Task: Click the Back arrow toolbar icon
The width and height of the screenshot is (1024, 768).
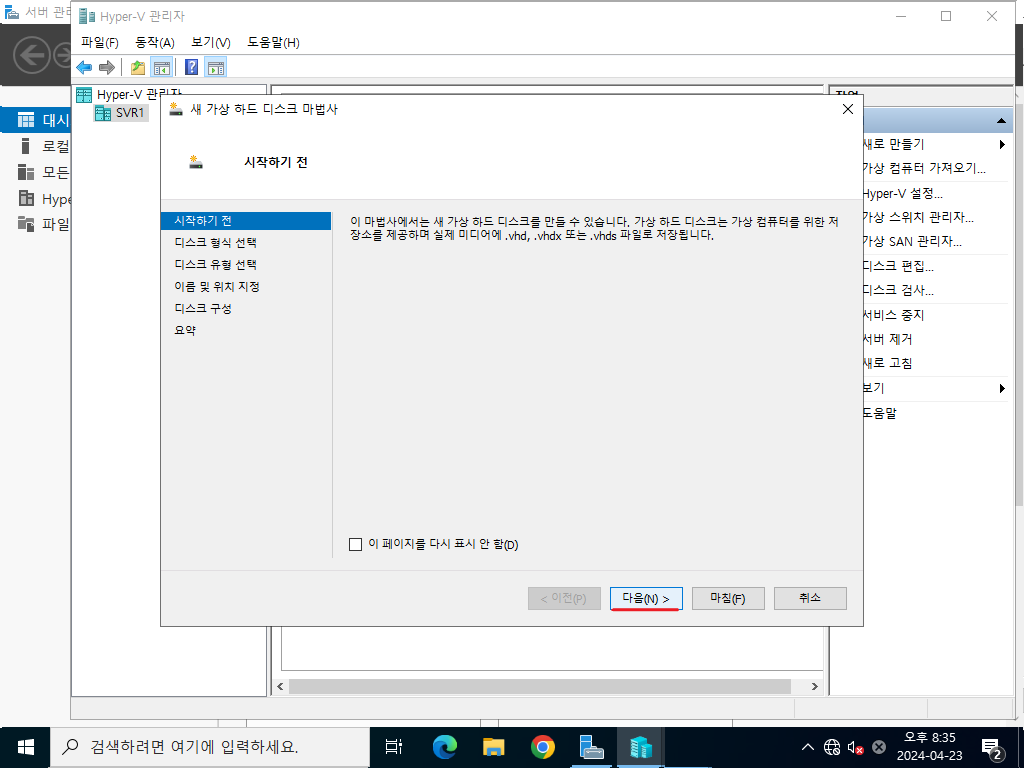Action: (x=84, y=67)
